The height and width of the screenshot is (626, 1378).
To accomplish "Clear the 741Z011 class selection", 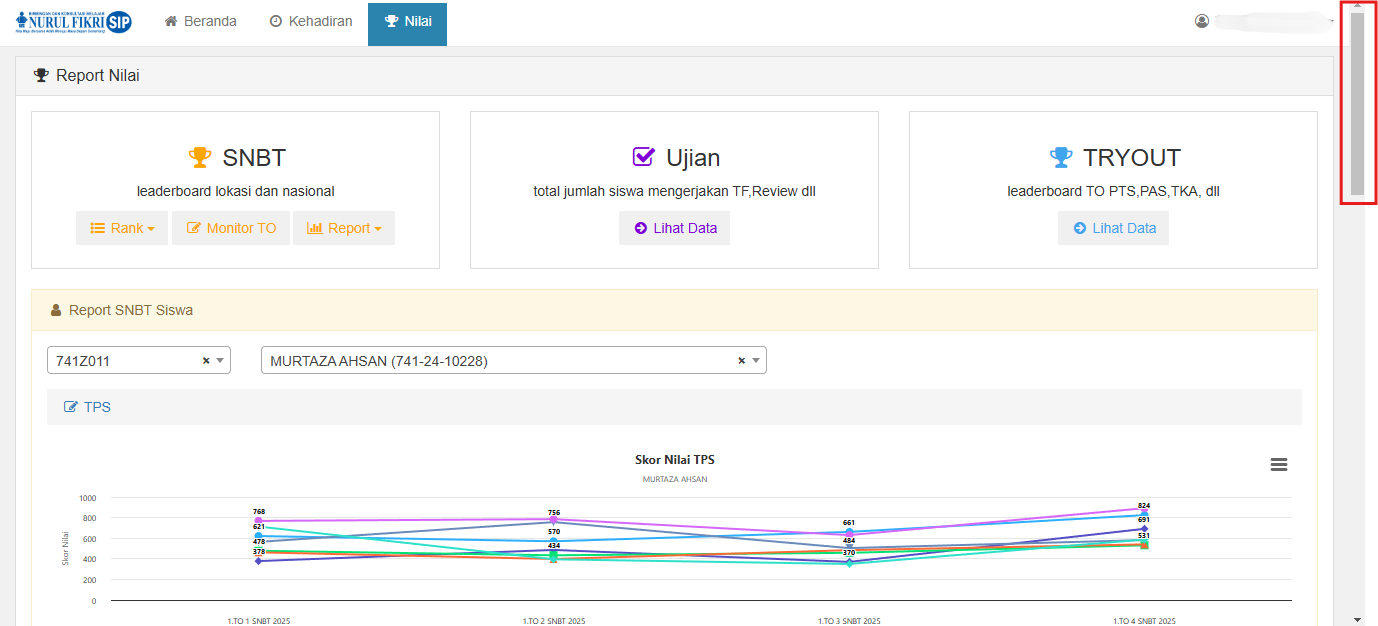I will coord(206,361).
